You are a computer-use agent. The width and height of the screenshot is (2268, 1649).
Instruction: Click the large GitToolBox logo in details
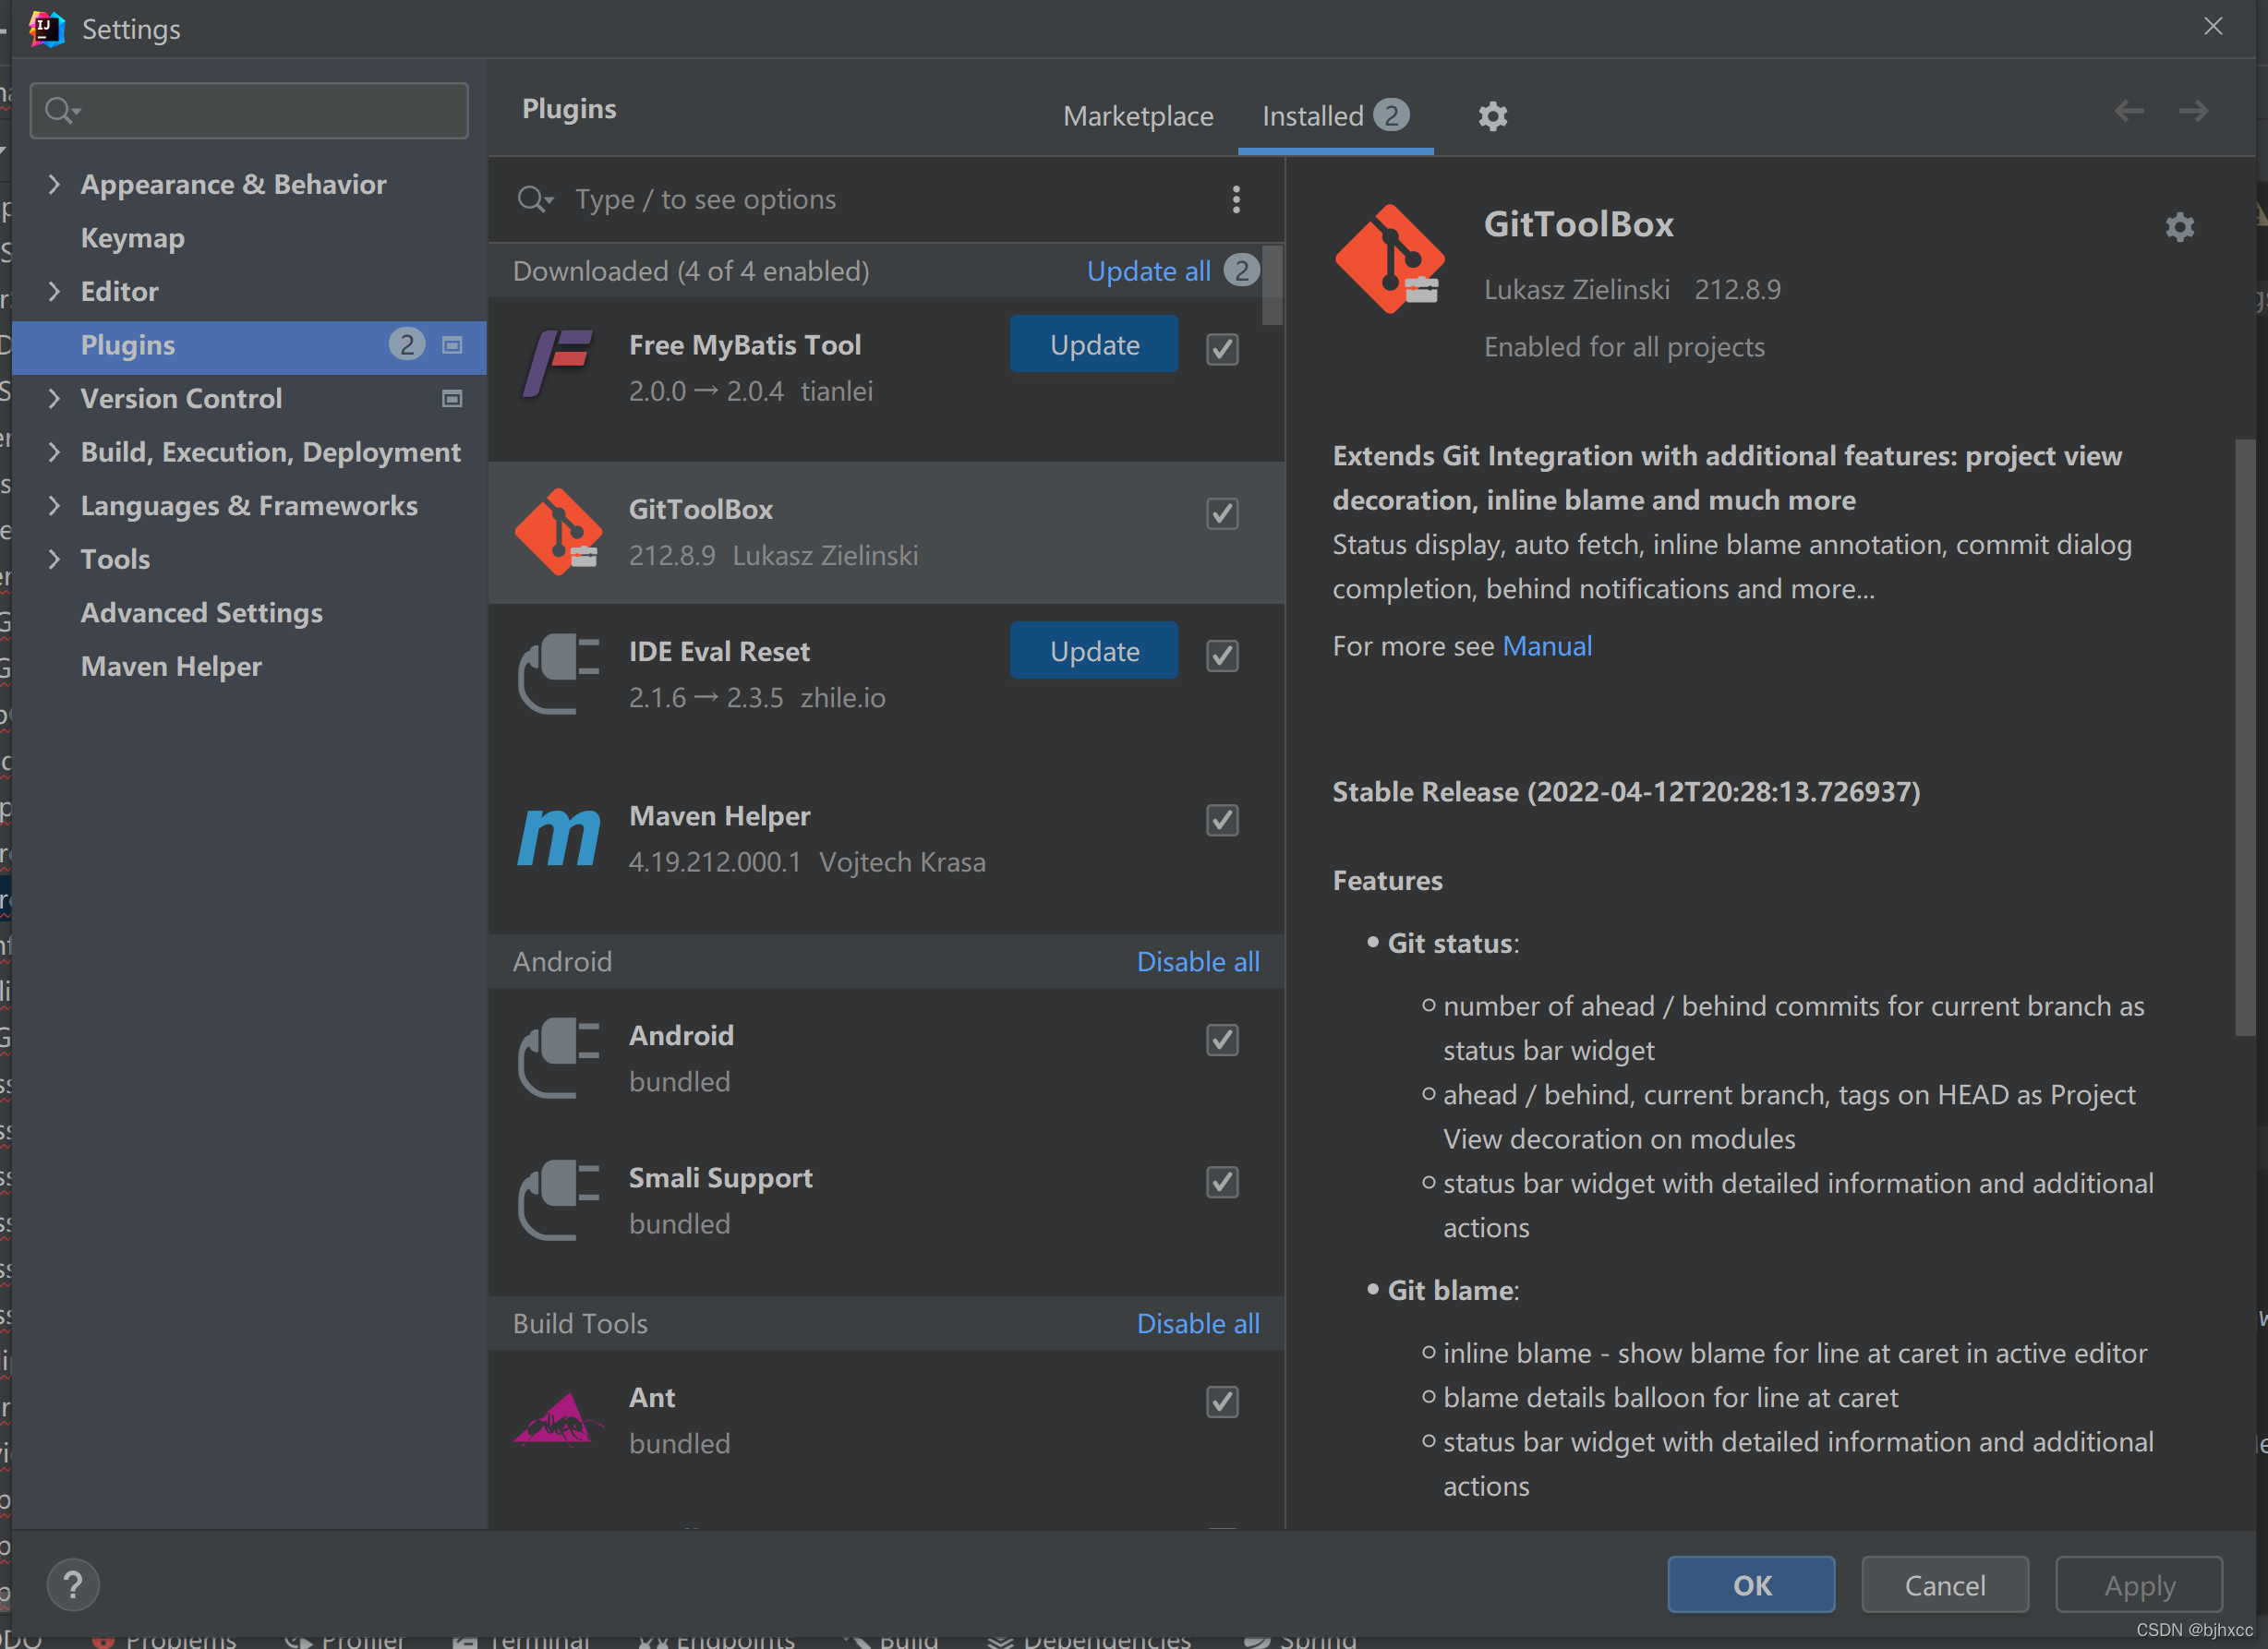pos(1389,260)
